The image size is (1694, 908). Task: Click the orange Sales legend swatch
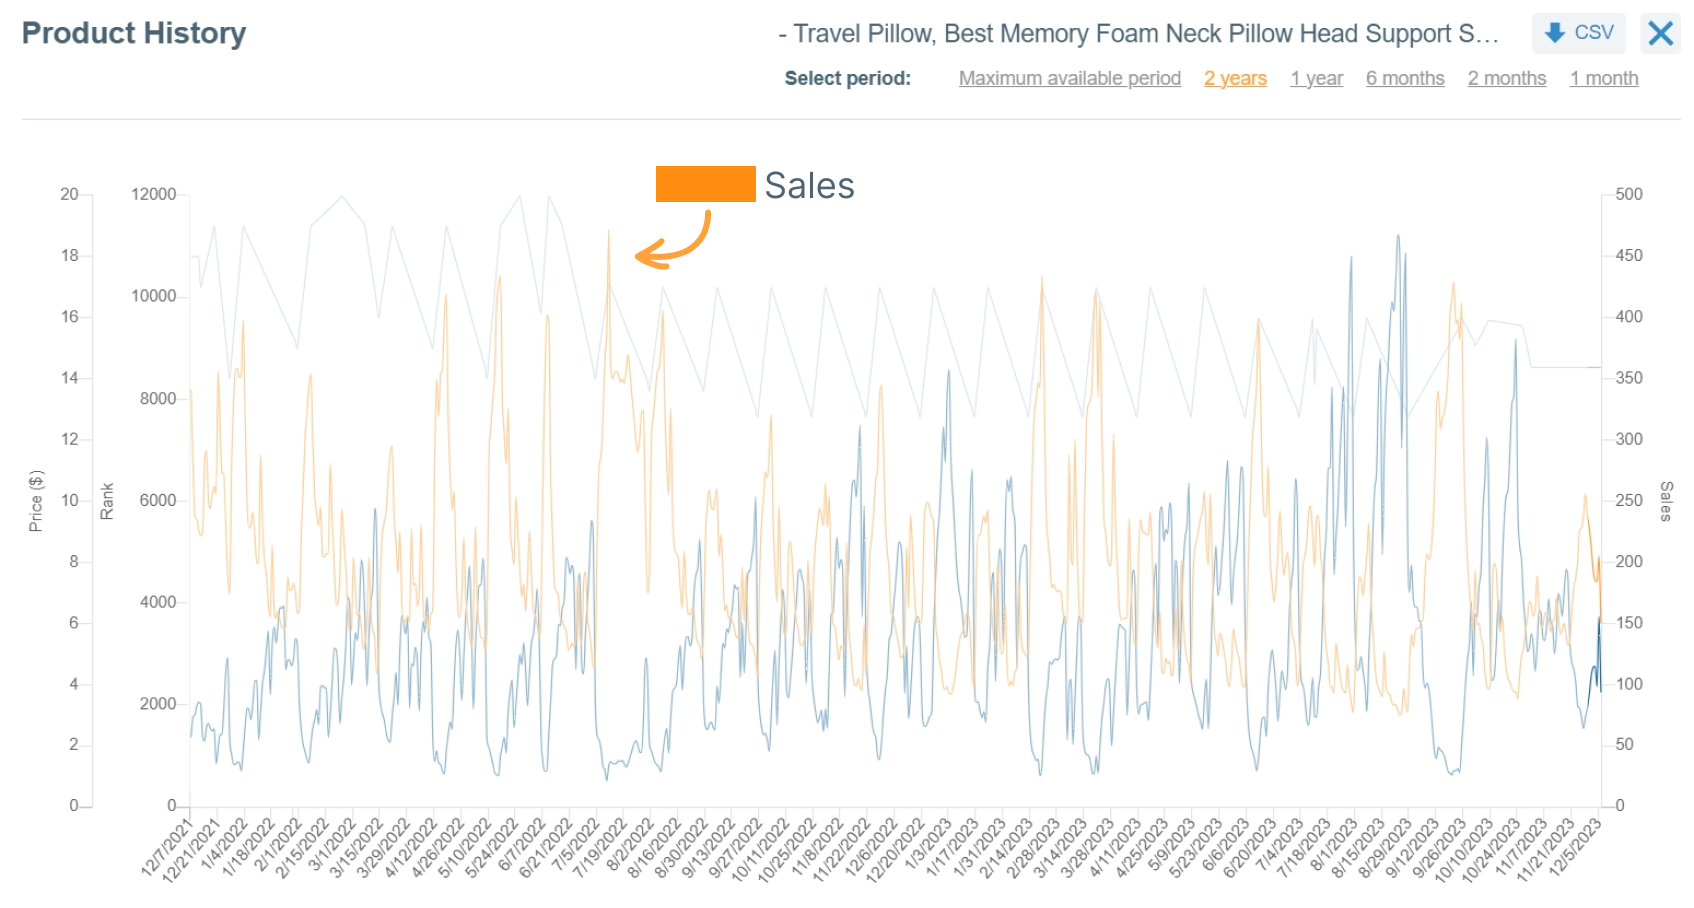pos(705,184)
